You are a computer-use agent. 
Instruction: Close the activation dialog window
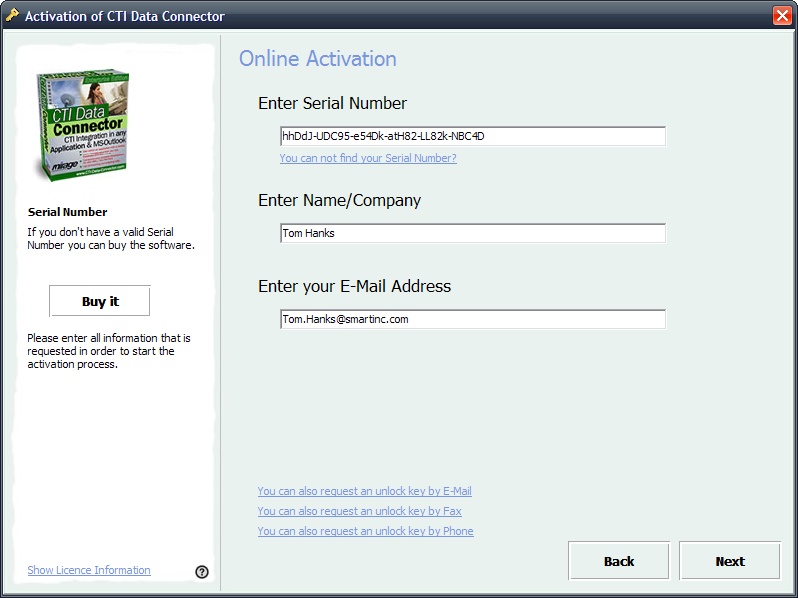(x=782, y=15)
